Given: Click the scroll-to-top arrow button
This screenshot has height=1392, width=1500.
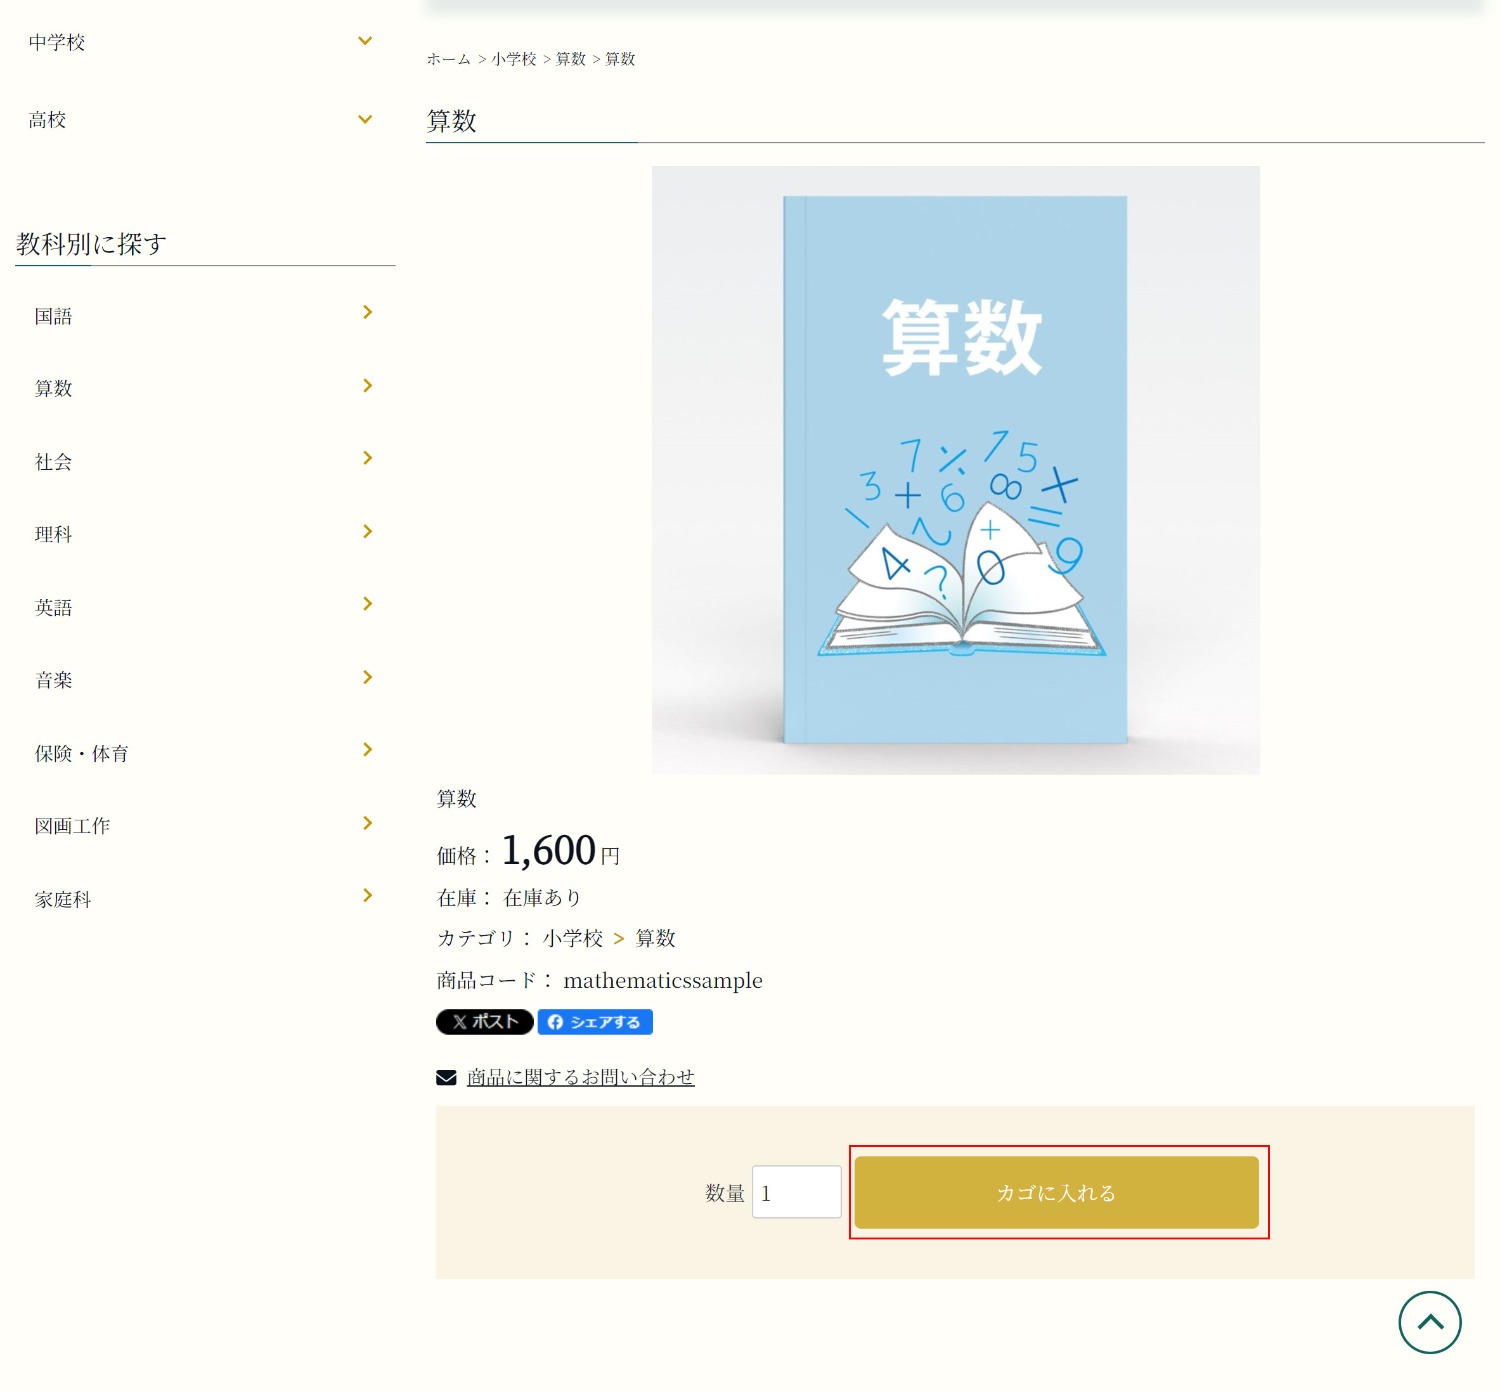Looking at the screenshot, I should point(1429,1322).
